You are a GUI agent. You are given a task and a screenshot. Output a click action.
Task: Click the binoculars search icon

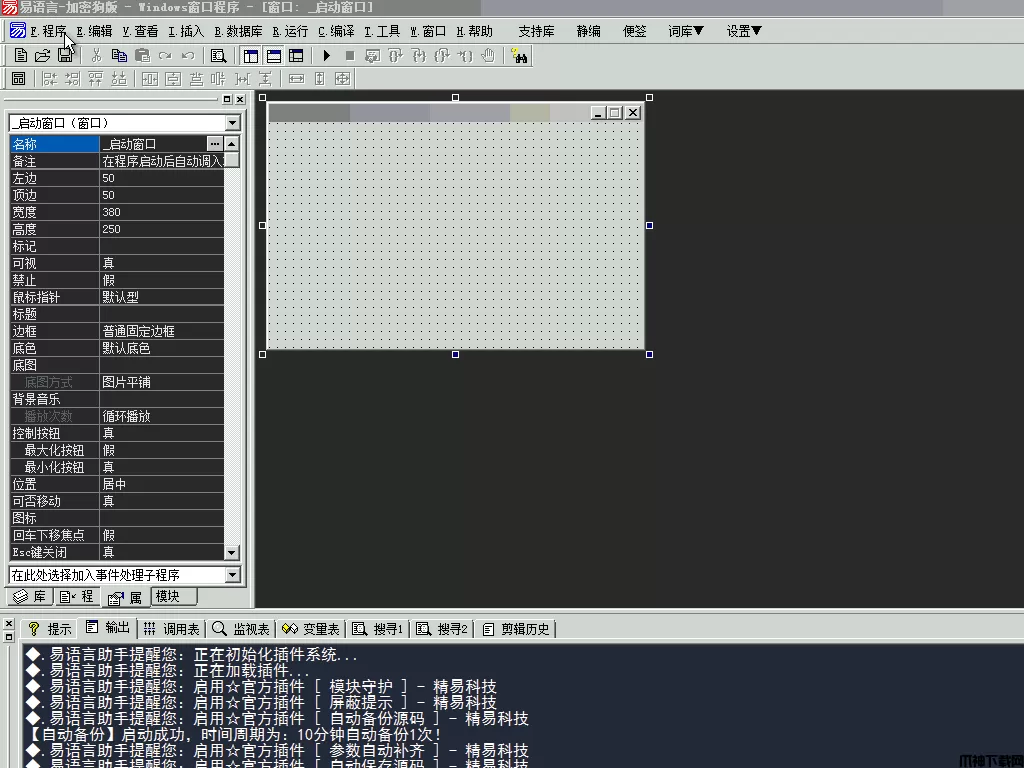click(518, 56)
